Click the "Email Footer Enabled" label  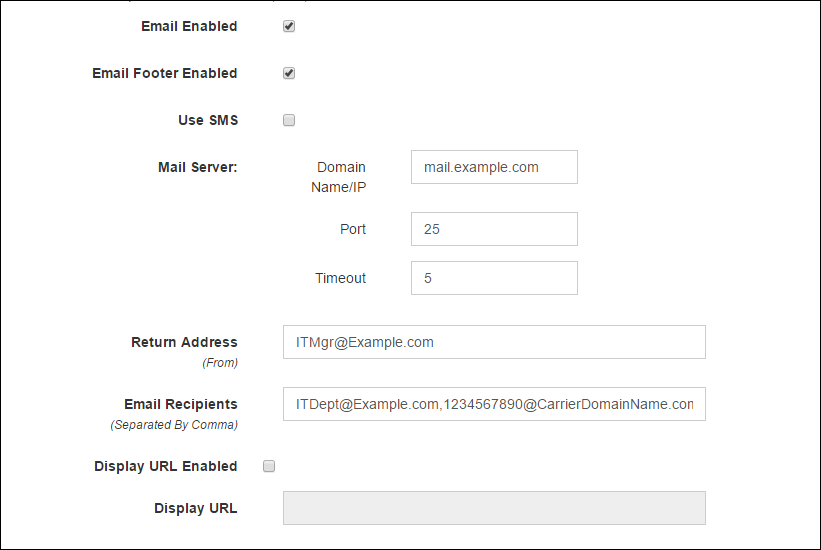point(165,73)
